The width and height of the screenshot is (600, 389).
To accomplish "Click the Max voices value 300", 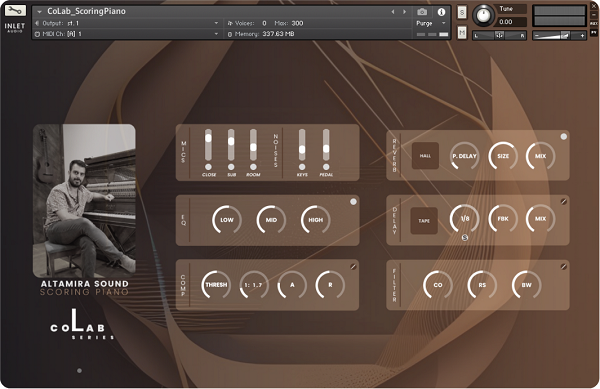I will [x=297, y=23].
